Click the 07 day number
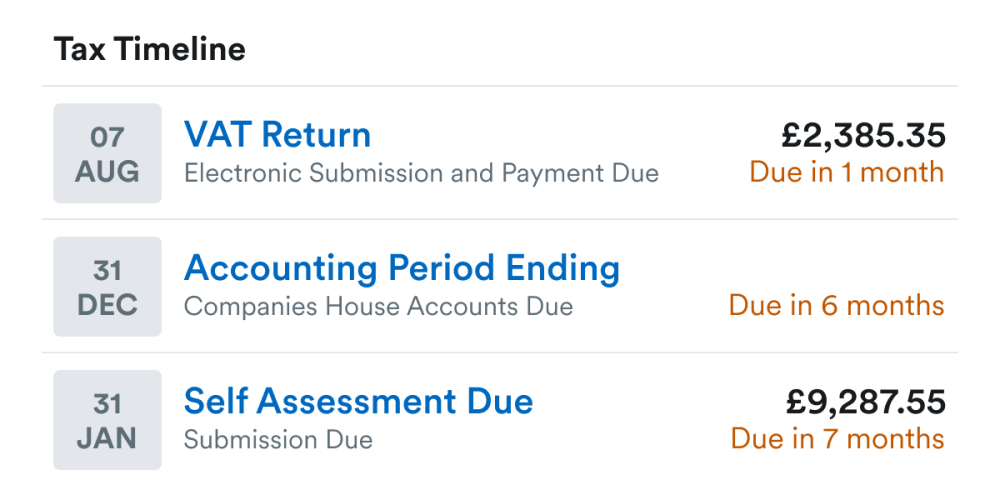The width and height of the screenshot is (1000, 500). [x=107, y=137]
